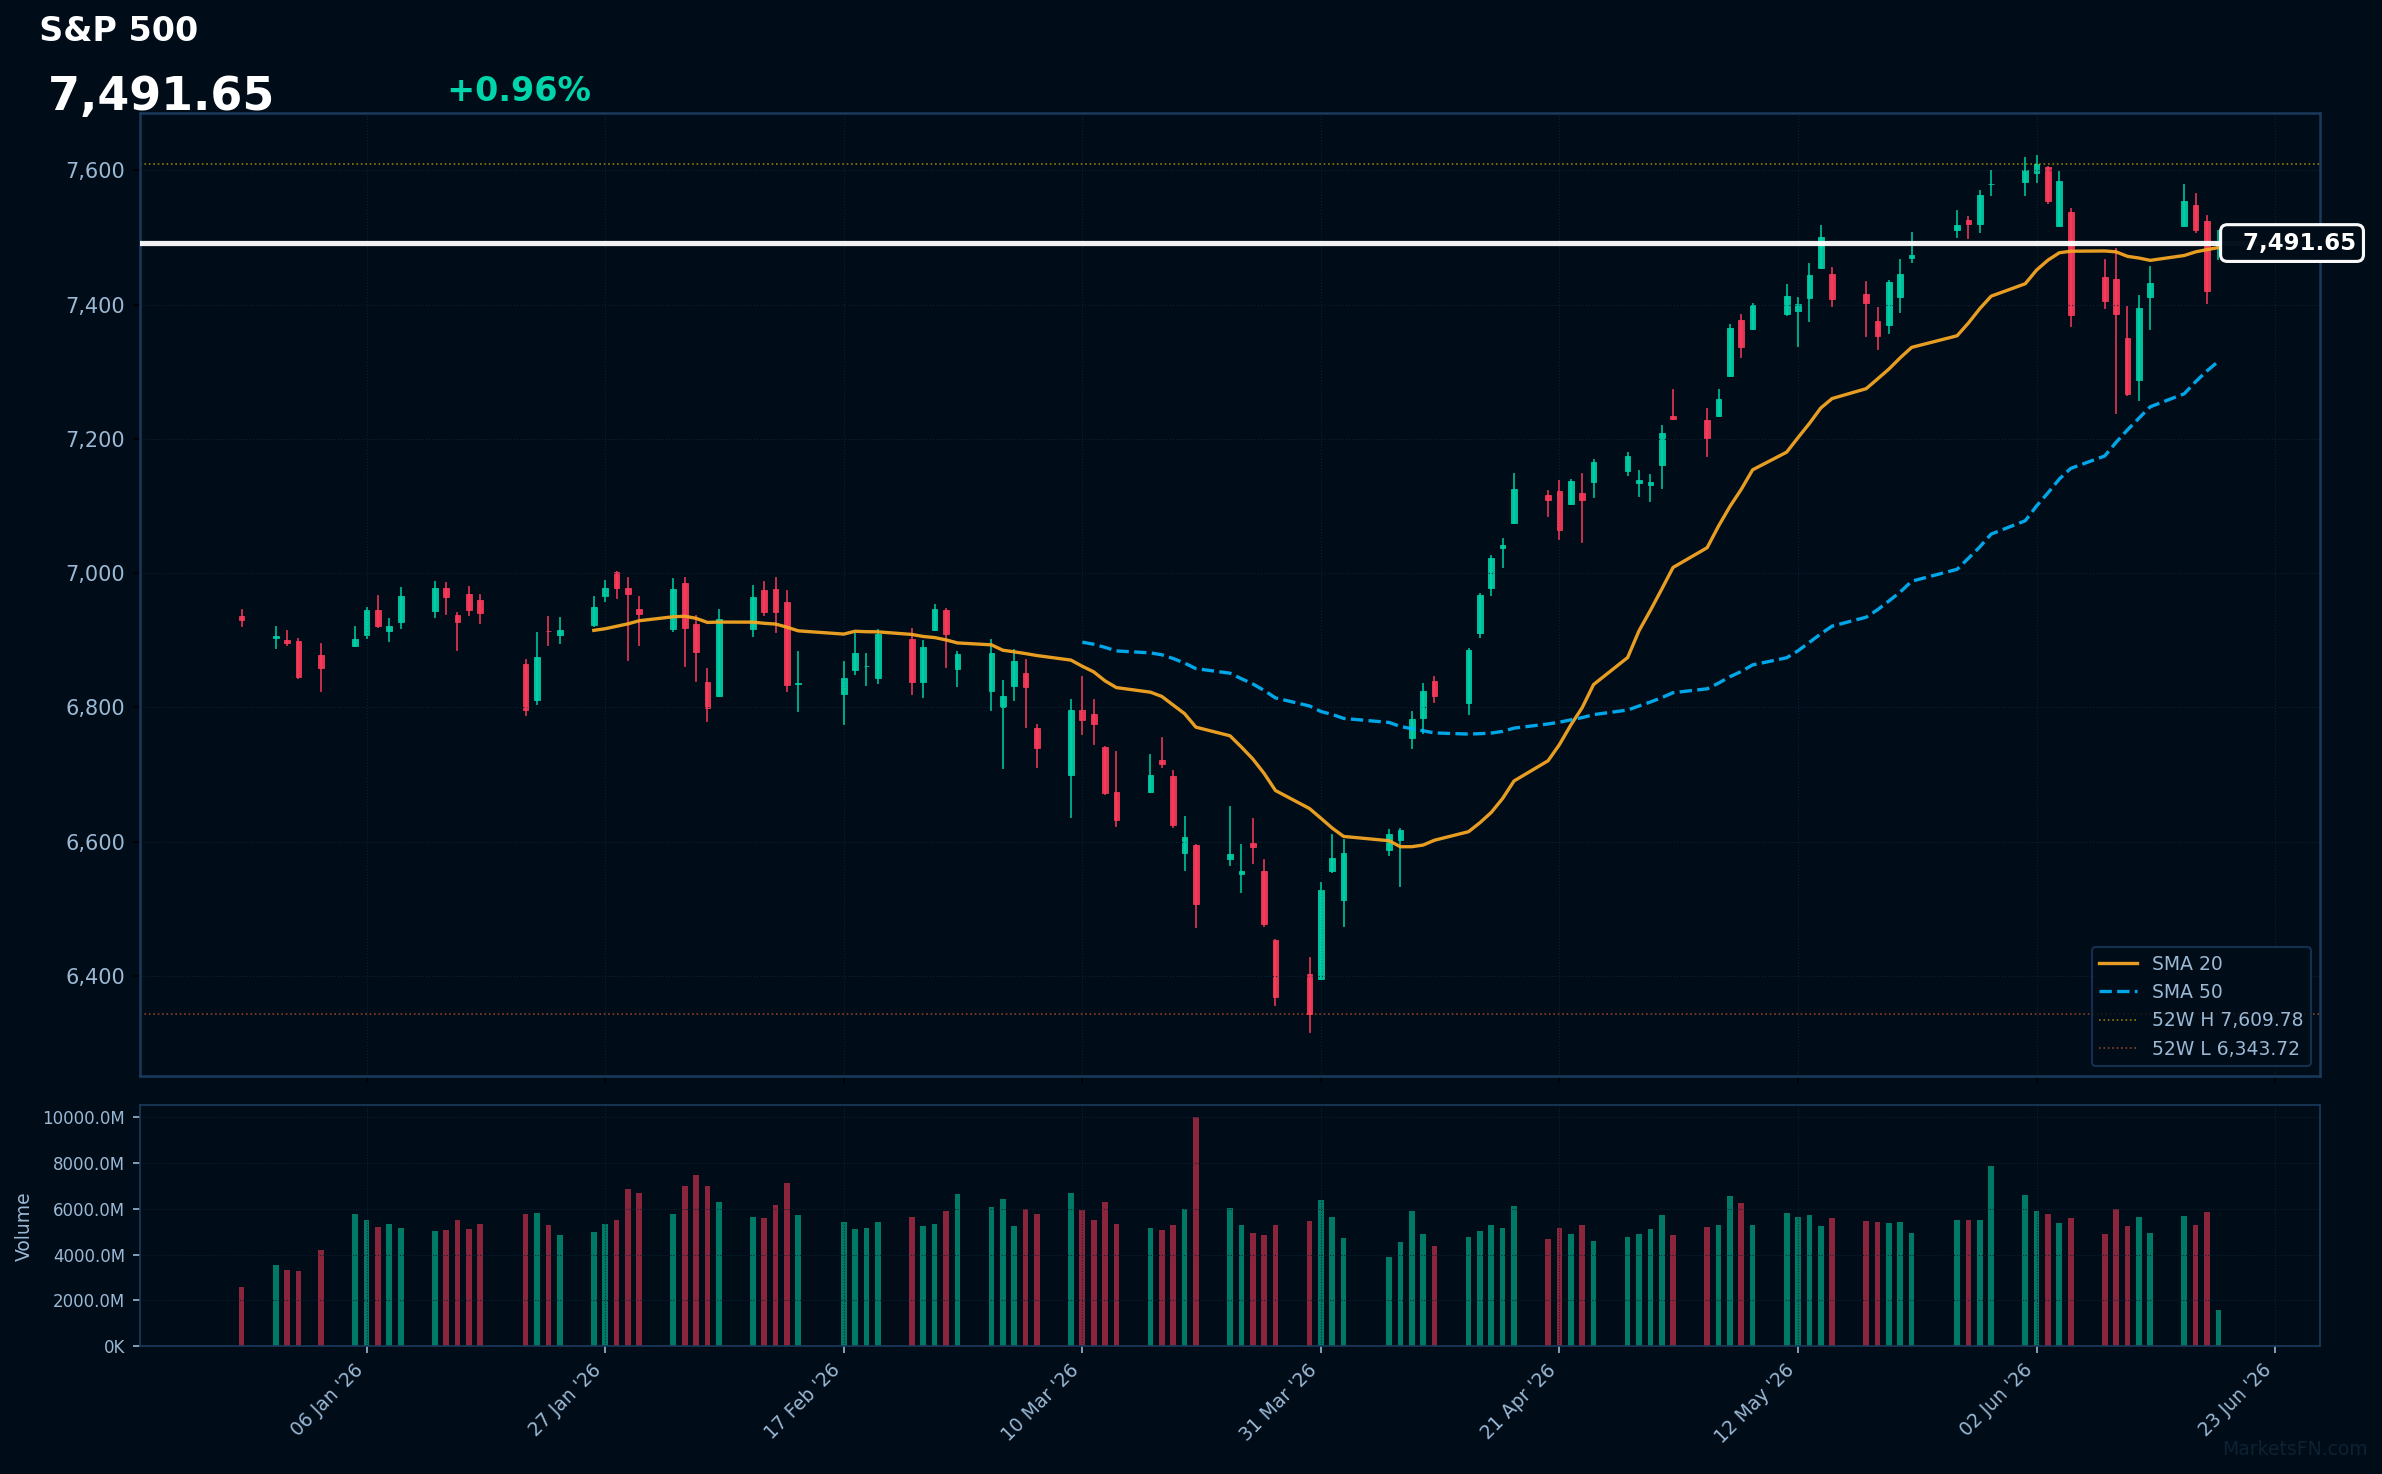Click the 21 Apr '26 date label

coord(1518,1400)
